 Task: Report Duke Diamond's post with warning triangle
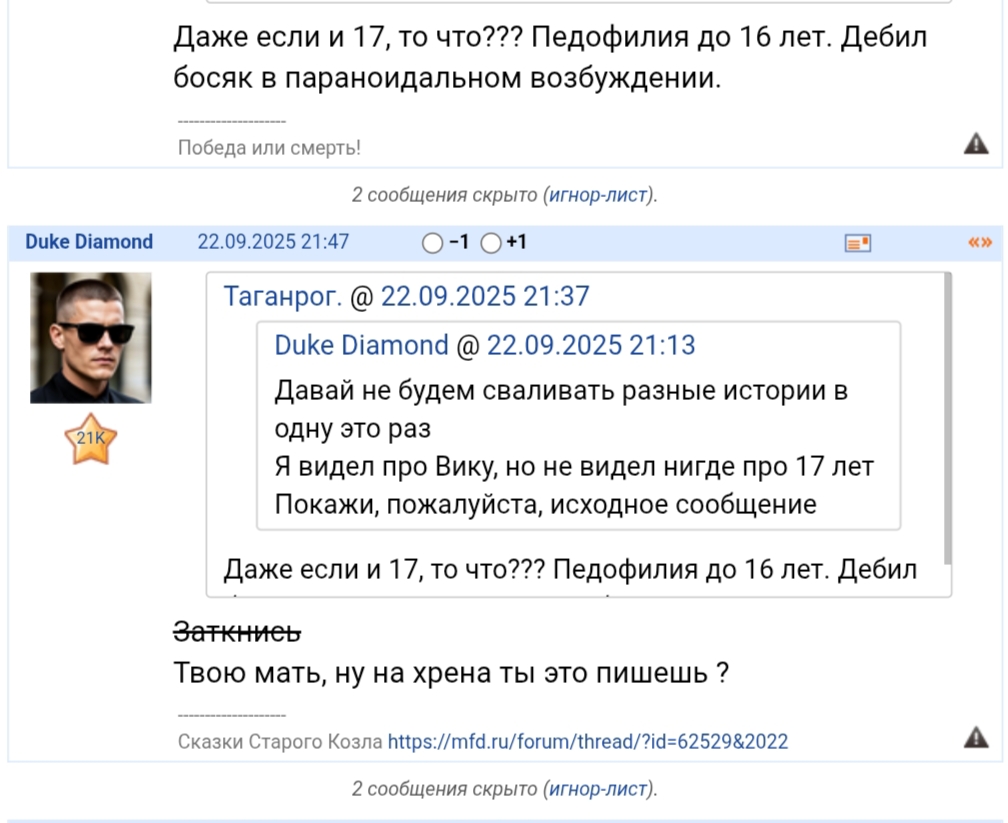pyautogui.click(x=976, y=737)
